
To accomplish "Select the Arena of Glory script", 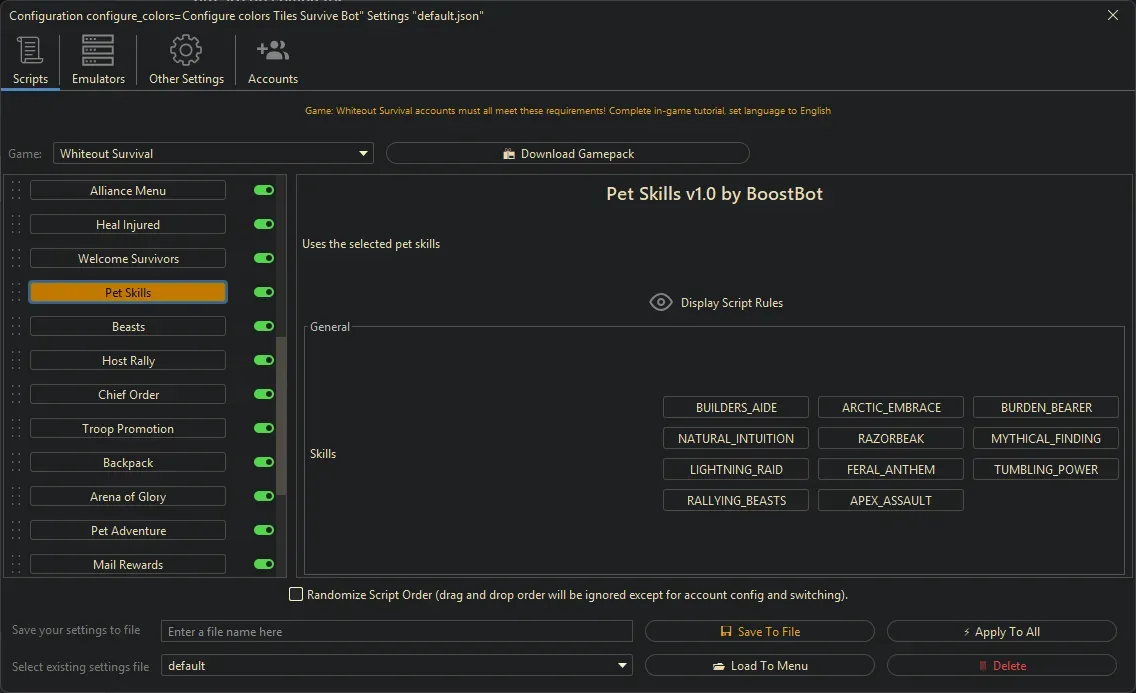I will coord(128,497).
